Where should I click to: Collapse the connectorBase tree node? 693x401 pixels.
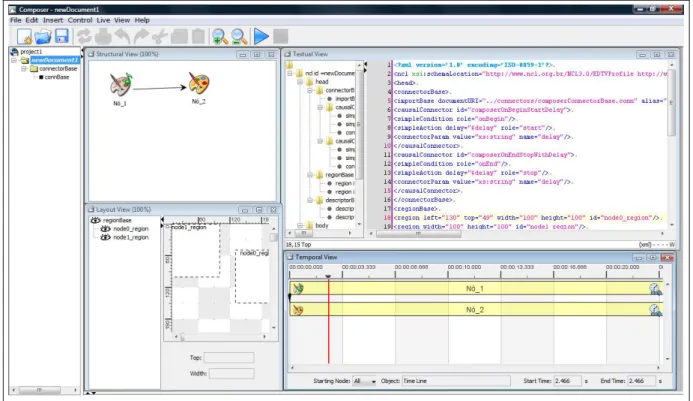click(x=24, y=69)
